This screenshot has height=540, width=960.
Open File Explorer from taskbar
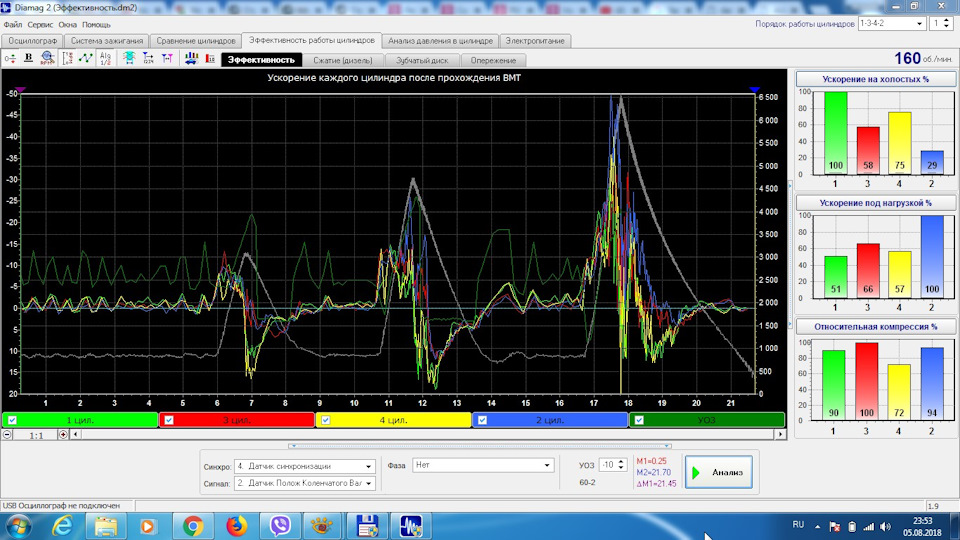click(x=106, y=526)
